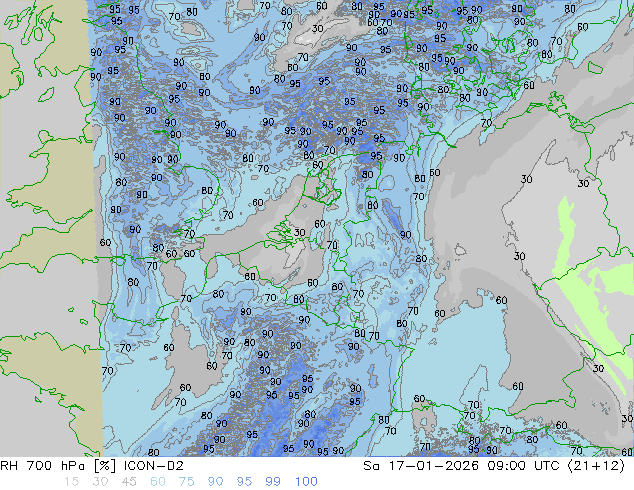Click the '(21+12)' forecast run text

click(597, 466)
